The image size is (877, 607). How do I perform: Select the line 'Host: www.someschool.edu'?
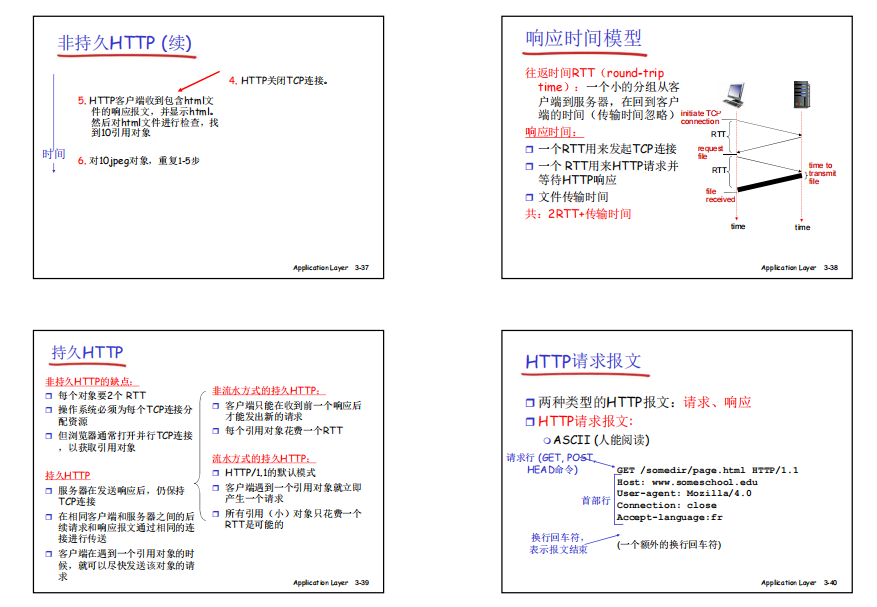[687, 482]
